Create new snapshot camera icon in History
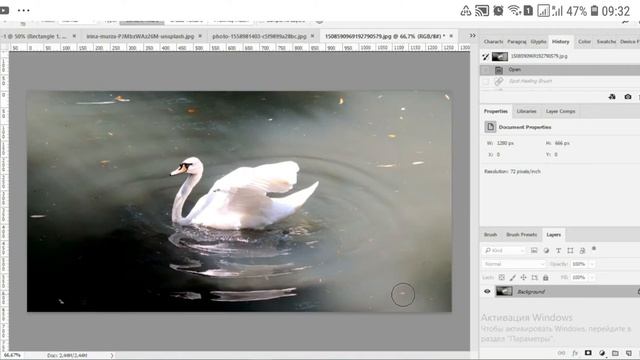The height and width of the screenshot is (360, 640). point(628,97)
